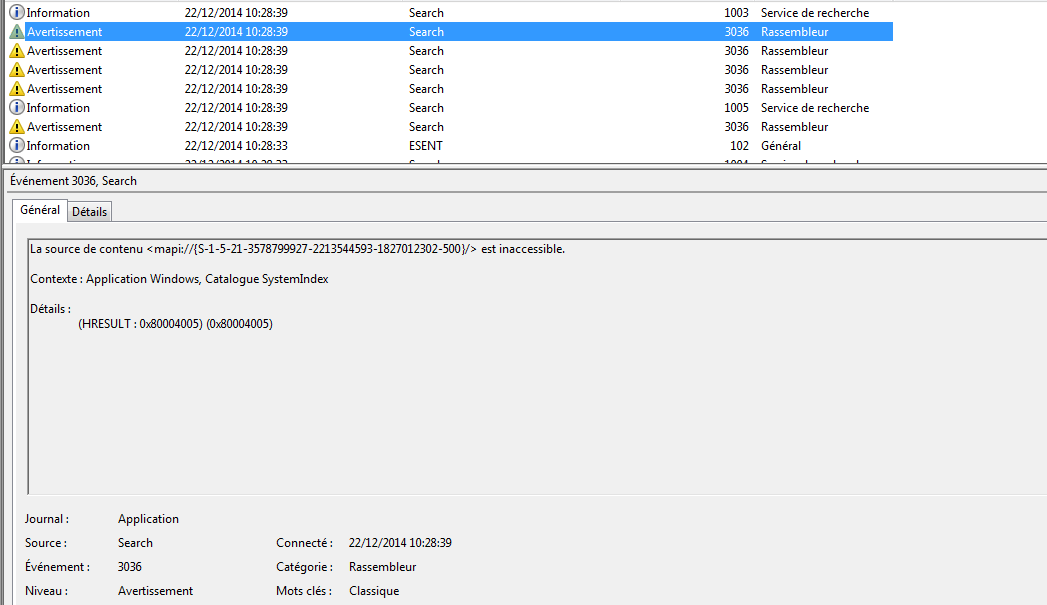Screen dimensions: 1047x605
Task: Click the info icon of the ESENT row
Action: pyautogui.click(x=17, y=146)
